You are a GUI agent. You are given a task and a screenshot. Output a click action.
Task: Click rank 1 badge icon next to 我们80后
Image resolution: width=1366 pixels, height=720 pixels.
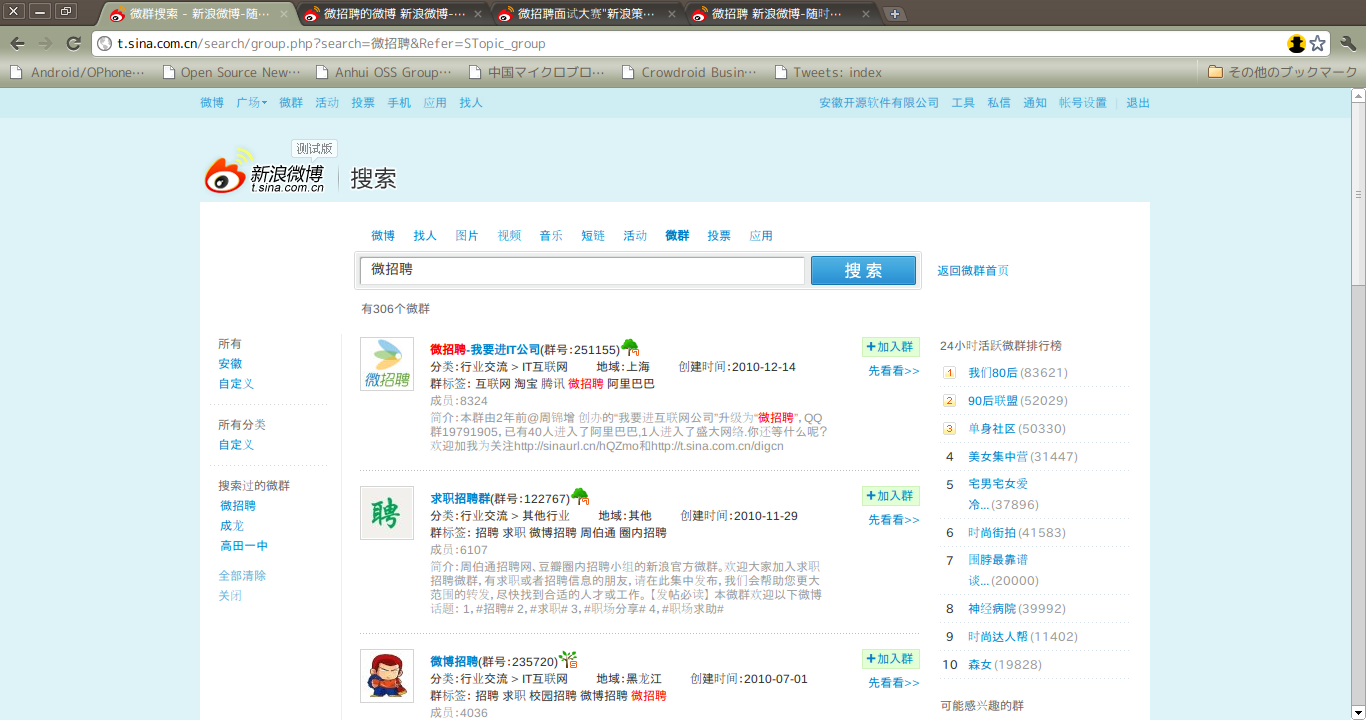pyautogui.click(x=949, y=373)
